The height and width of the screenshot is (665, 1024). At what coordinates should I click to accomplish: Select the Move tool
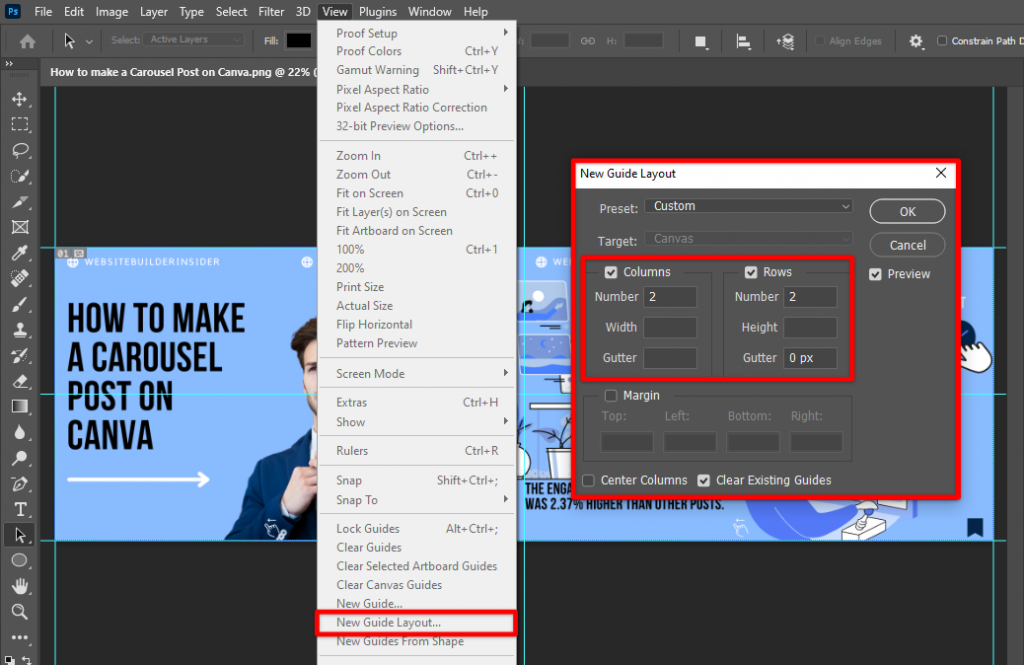[21, 99]
